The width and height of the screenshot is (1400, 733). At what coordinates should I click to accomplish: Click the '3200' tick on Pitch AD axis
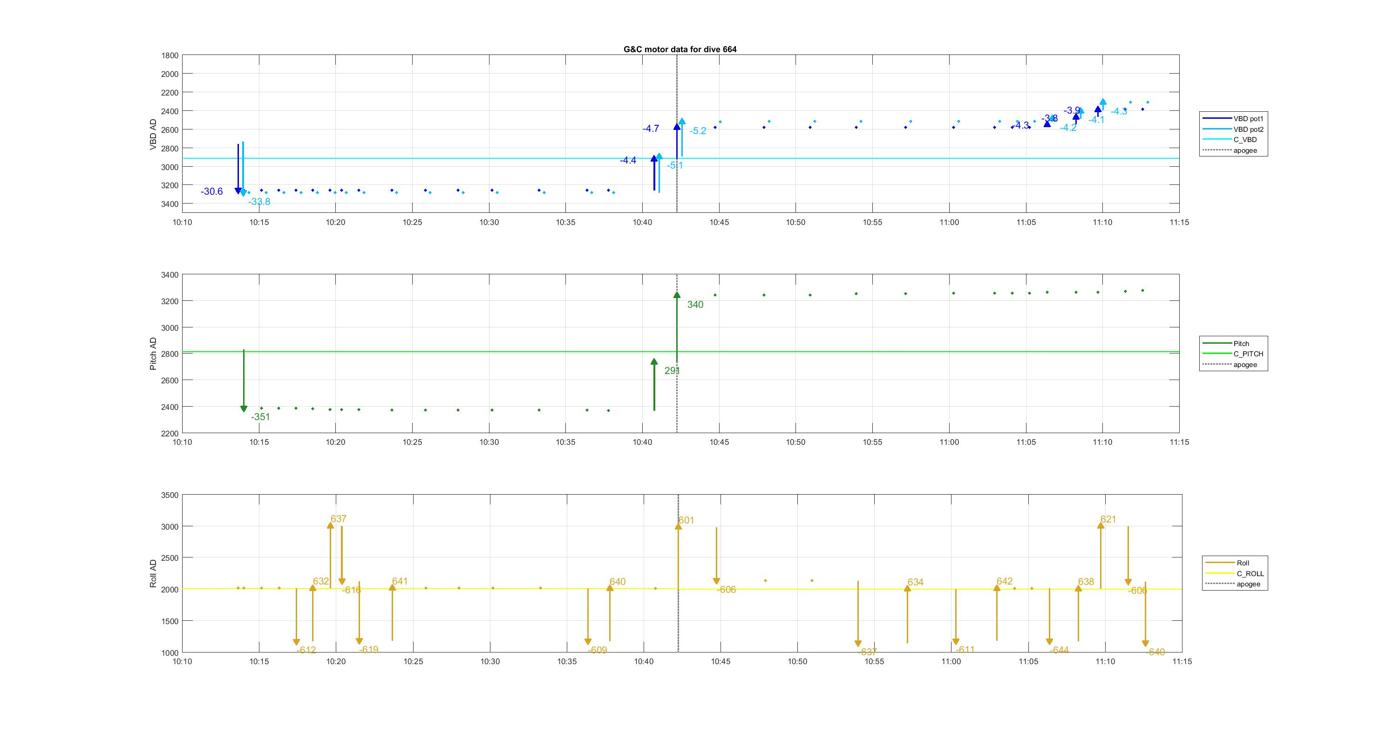pyautogui.click(x=170, y=301)
